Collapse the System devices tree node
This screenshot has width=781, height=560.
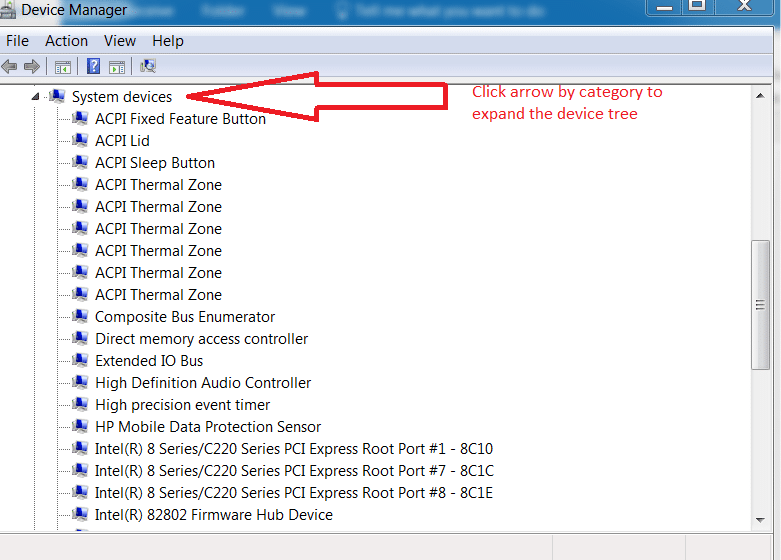(37, 97)
